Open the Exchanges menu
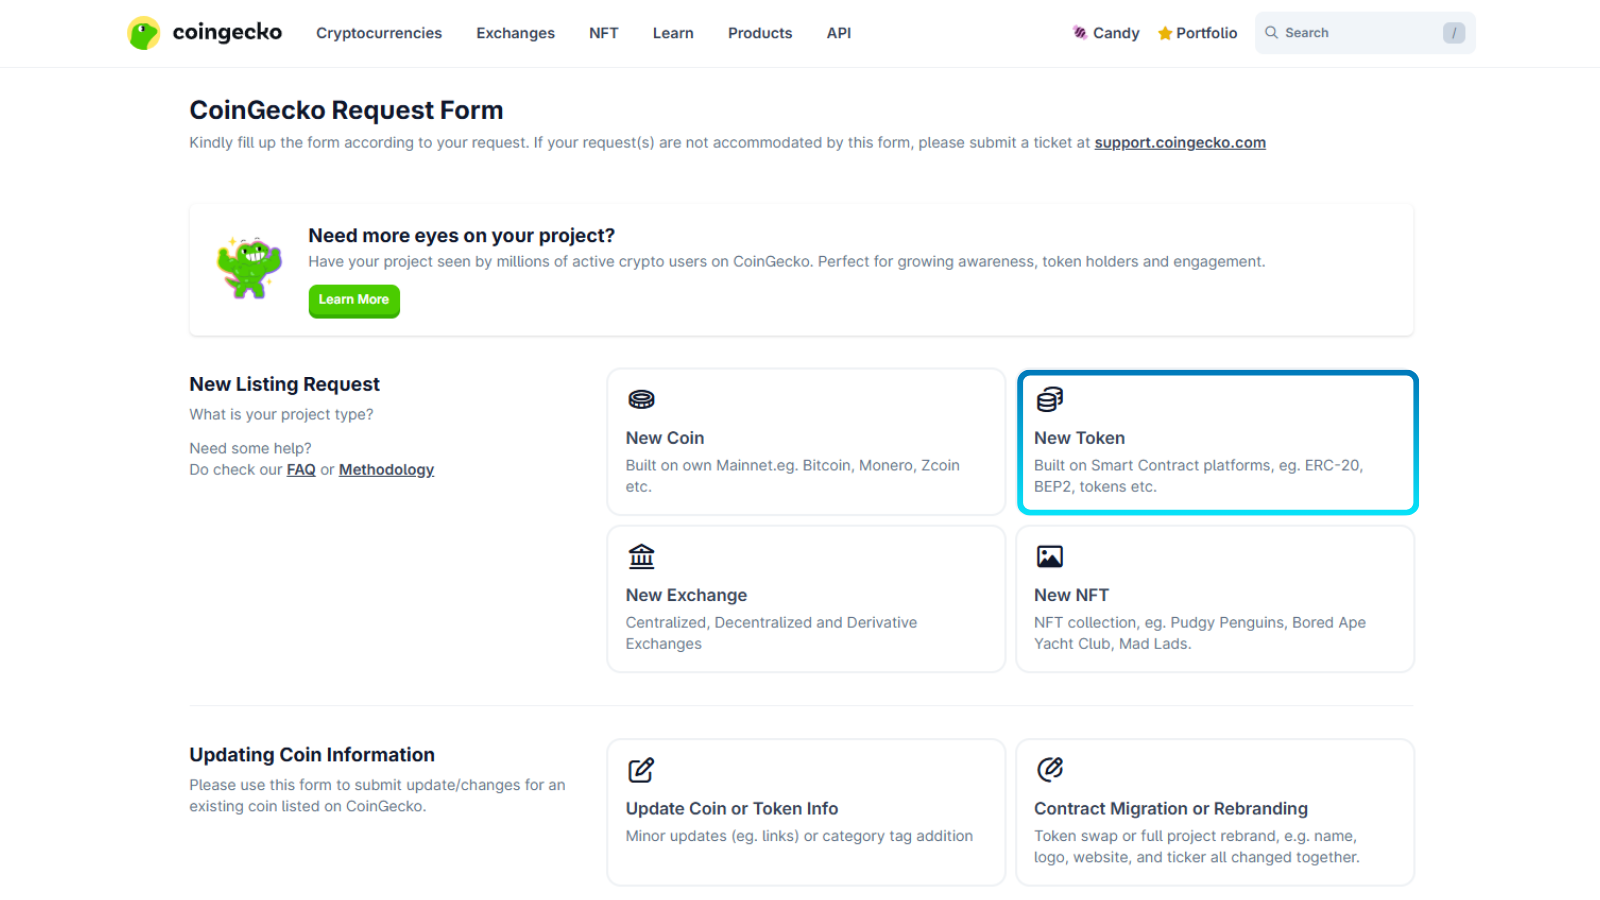The height and width of the screenshot is (900, 1600). tap(515, 33)
